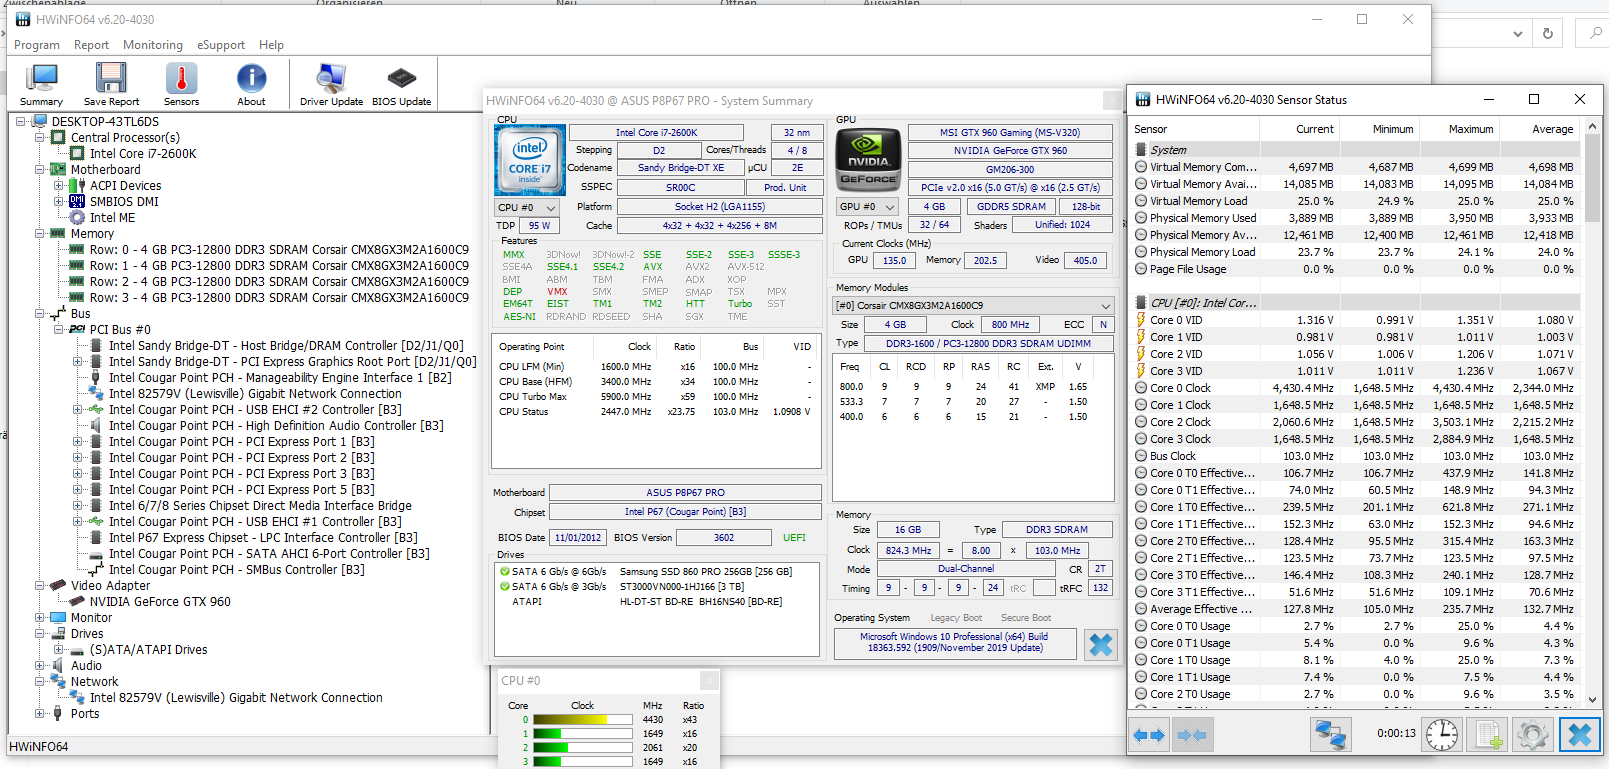Click the Video Adapter icon in tree
Image resolution: width=1609 pixels, height=769 pixels.
[x=58, y=586]
